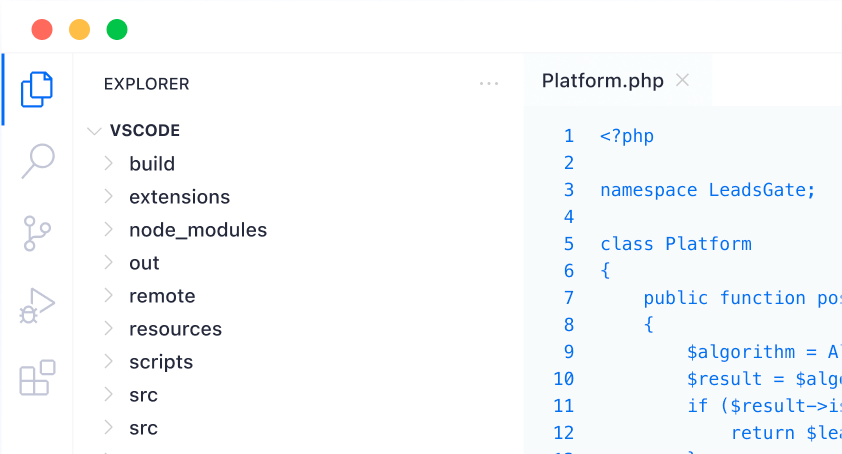Close the Platform.php tab
The height and width of the screenshot is (454, 842).
(683, 80)
